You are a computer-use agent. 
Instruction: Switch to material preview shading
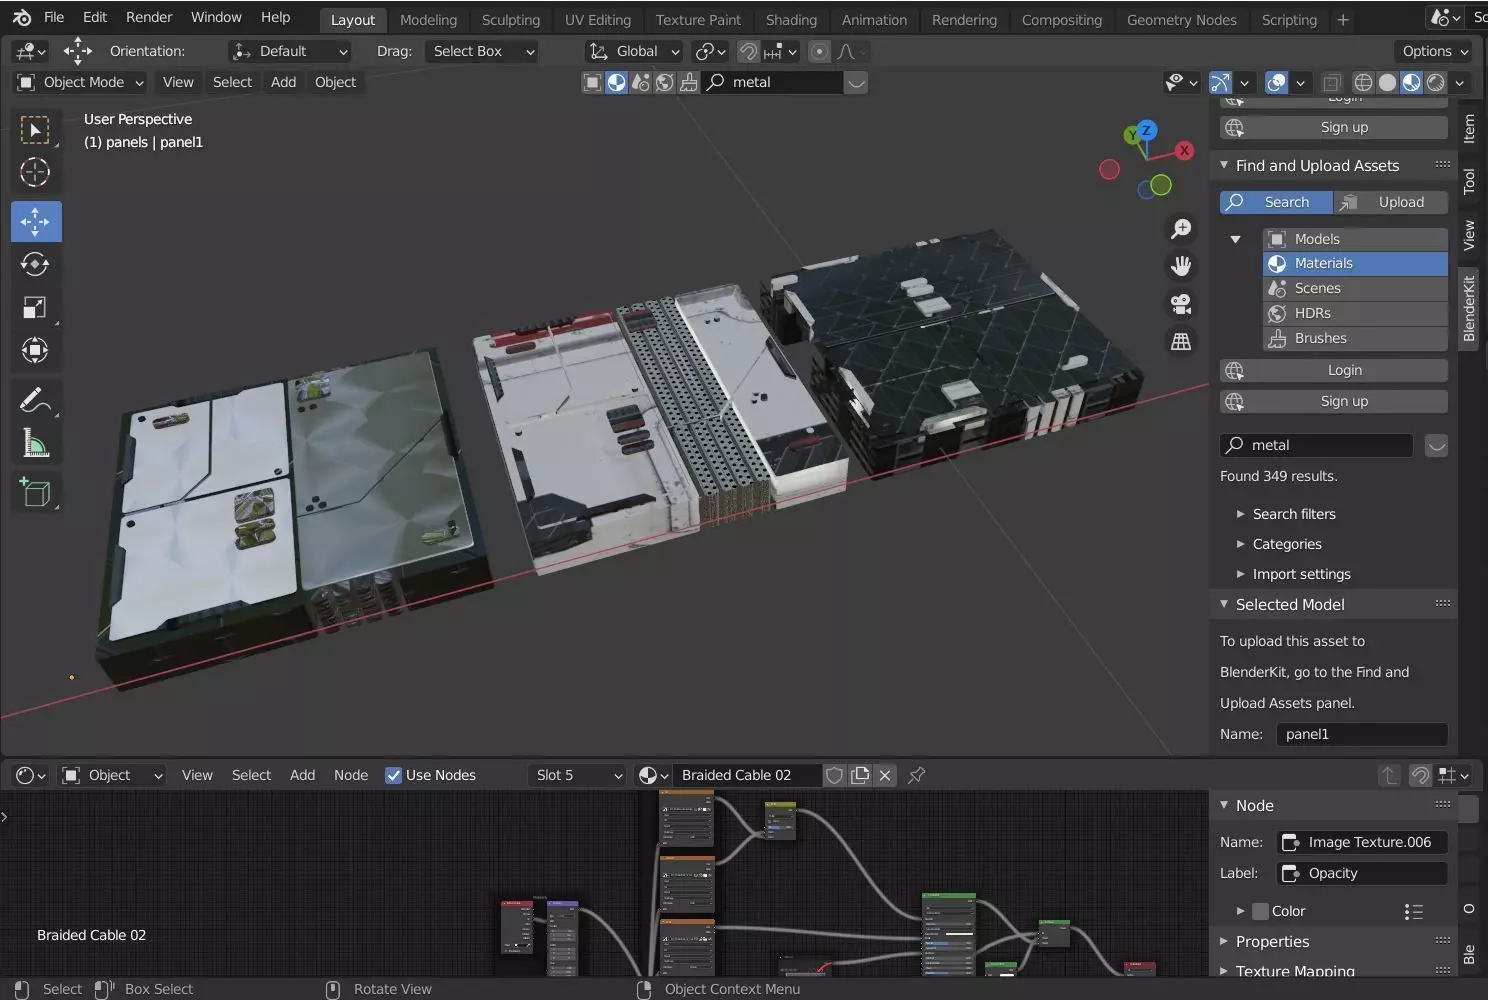point(1411,82)
